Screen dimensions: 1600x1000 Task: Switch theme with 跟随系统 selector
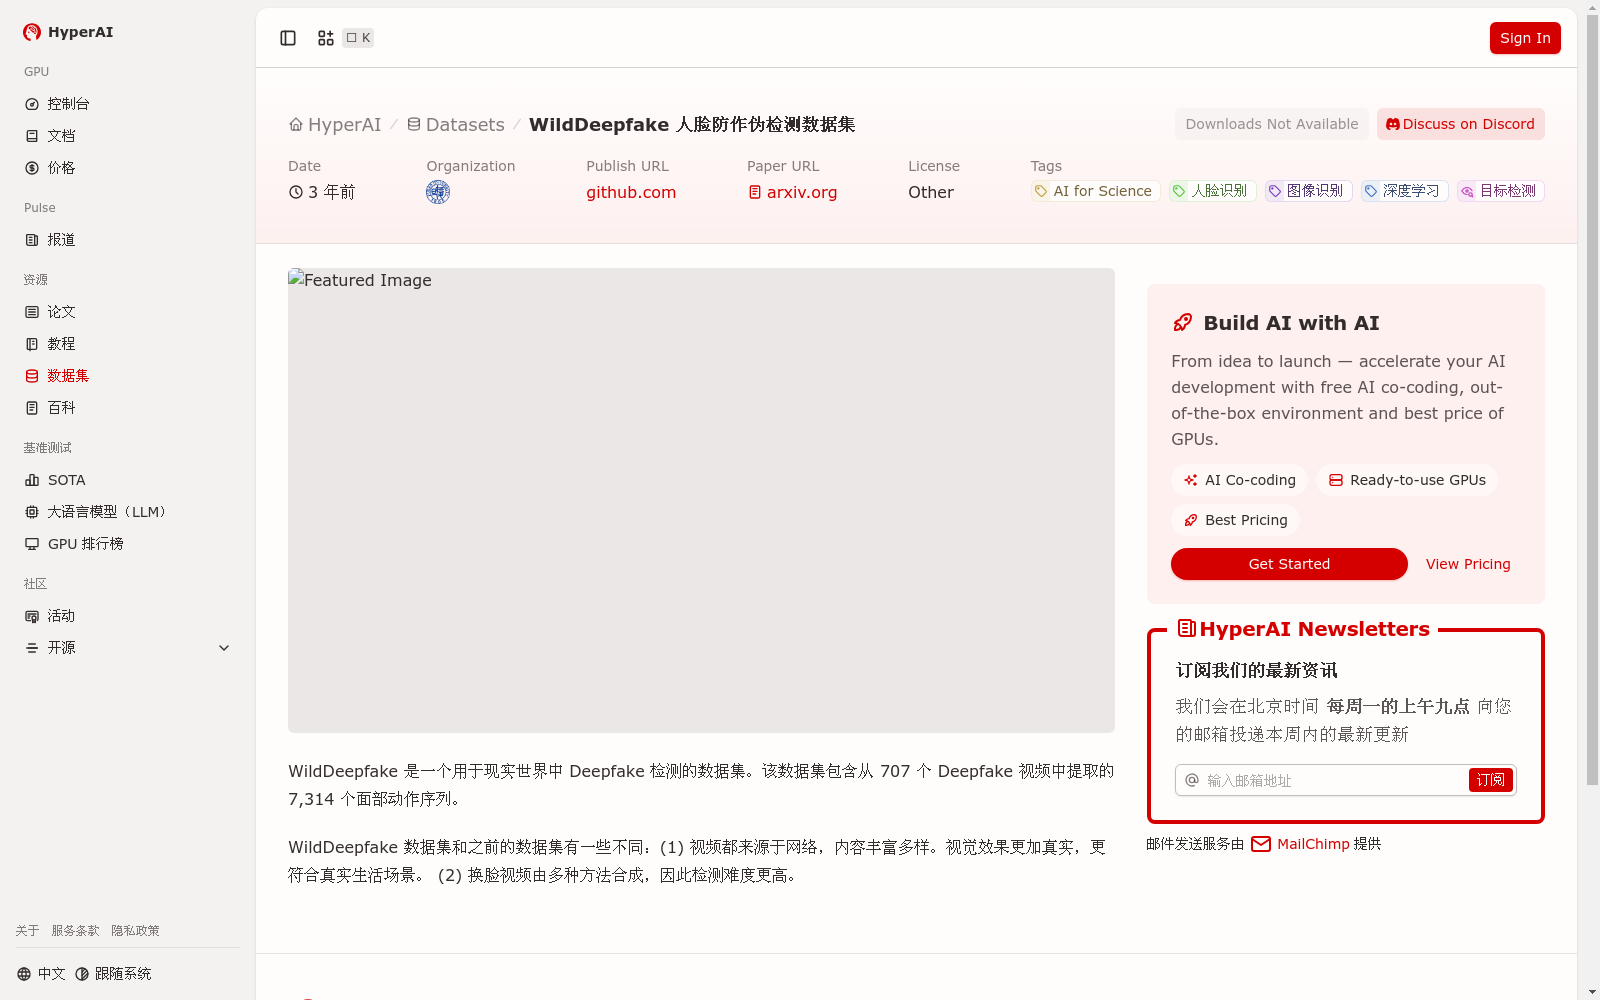(113, 974)
